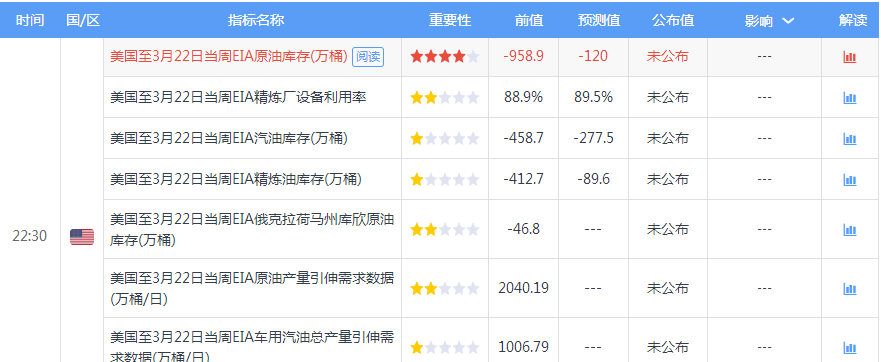
Task: Open the 美国至3月22日当周EIA原油库存(万桶) link
Action: (229, 57)
